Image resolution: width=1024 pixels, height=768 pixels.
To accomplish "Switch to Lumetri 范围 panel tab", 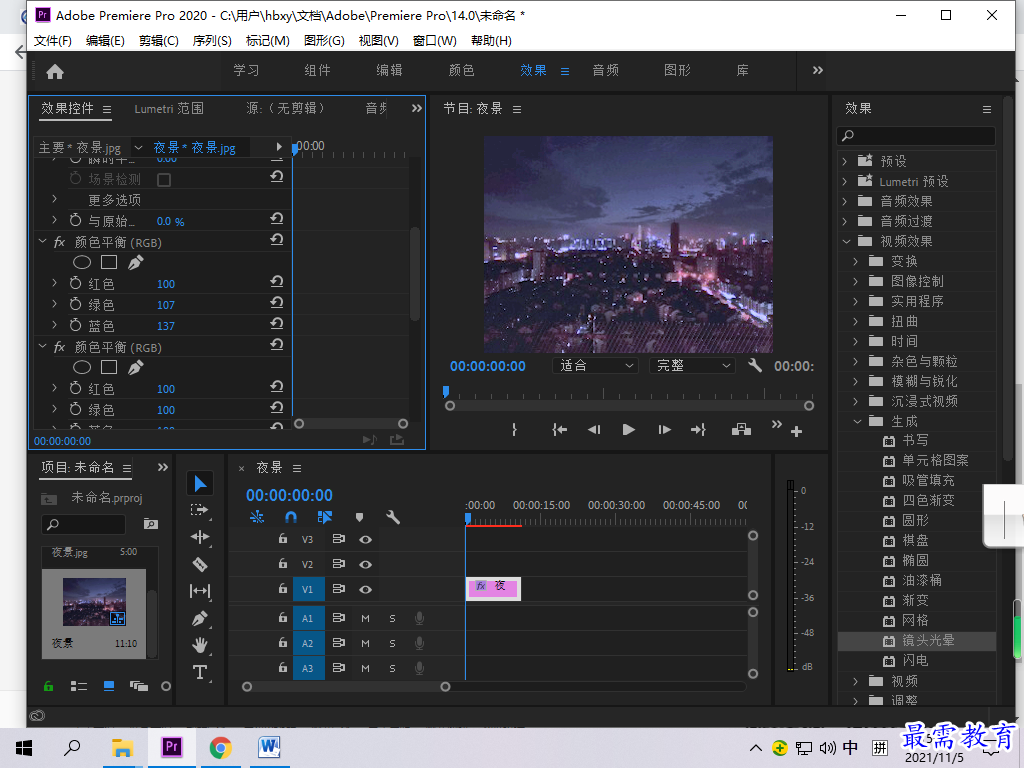I will click(x=169, y=108).
